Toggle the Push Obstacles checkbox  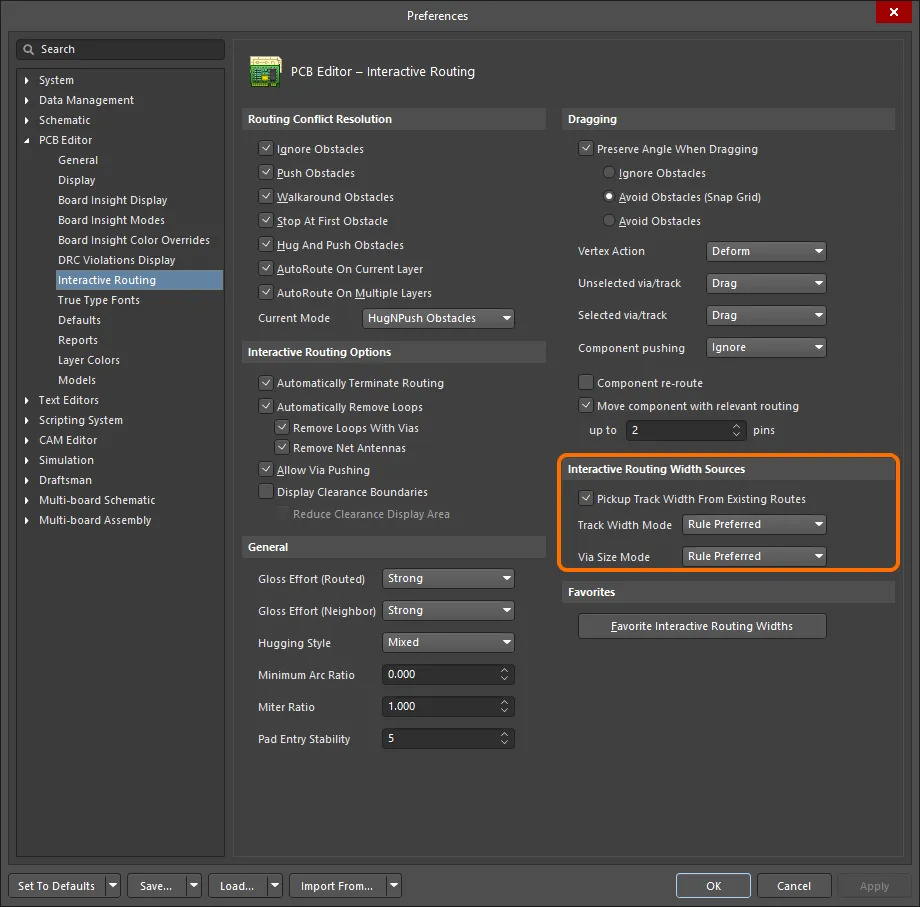coord(266,172)
